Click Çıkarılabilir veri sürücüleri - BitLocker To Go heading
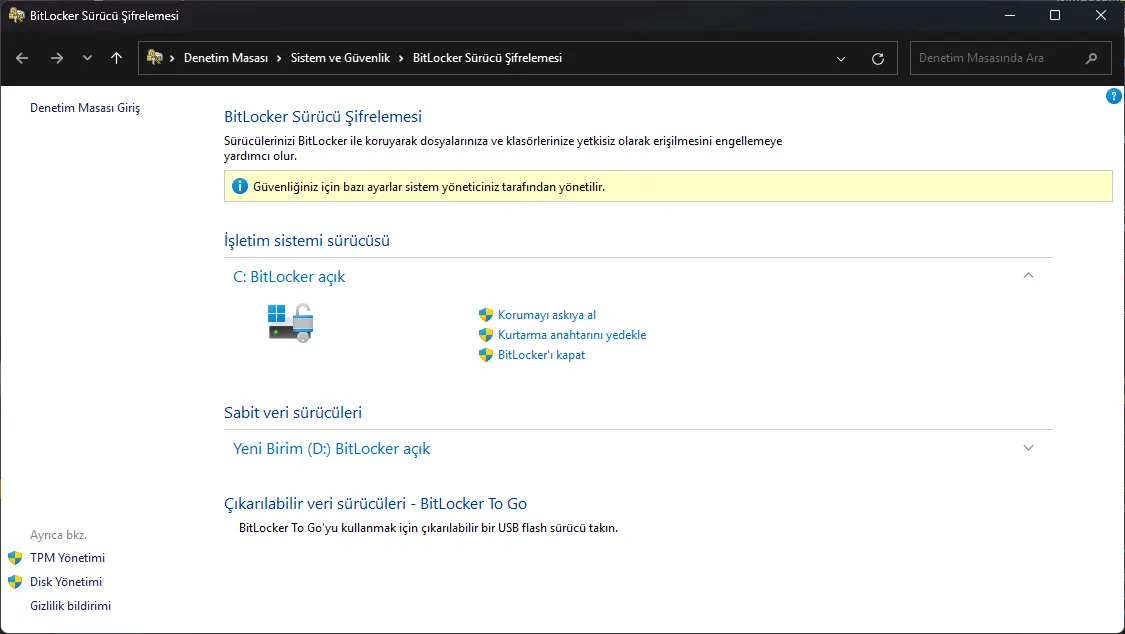1125x634 pixels. coord(375,503)
